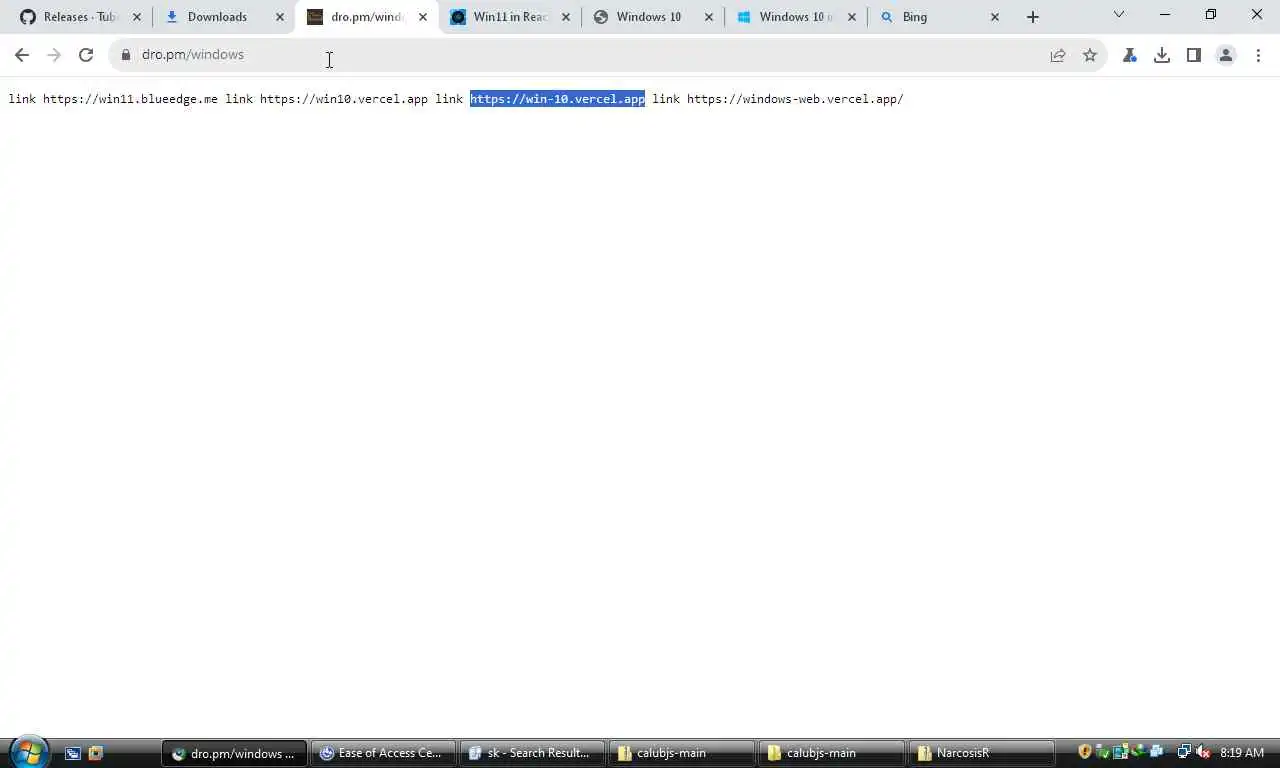Close the Releases GitHub tab

[137, 17]
